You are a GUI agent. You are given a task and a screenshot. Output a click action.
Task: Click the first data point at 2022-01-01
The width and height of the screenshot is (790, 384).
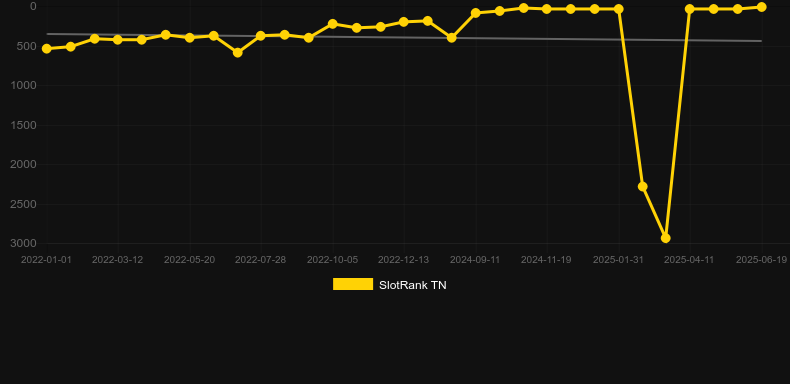tap(47, 49)
